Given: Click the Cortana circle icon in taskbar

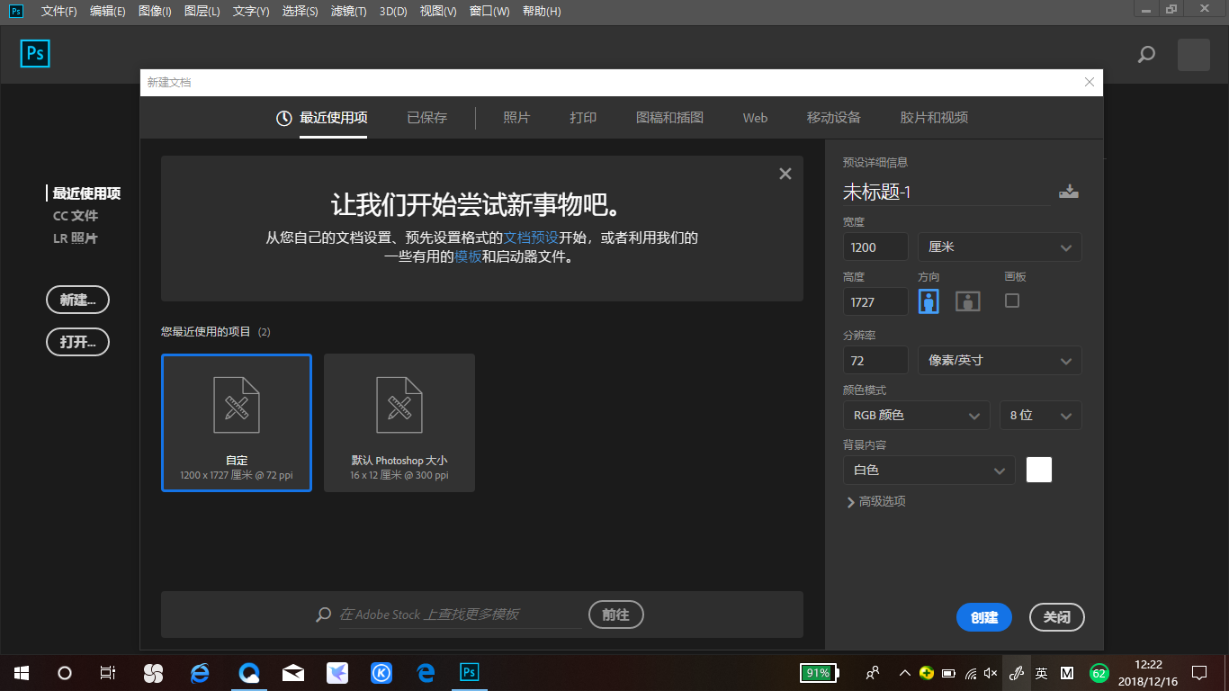Looking at the screenshot, I should [x=64, y=673].
